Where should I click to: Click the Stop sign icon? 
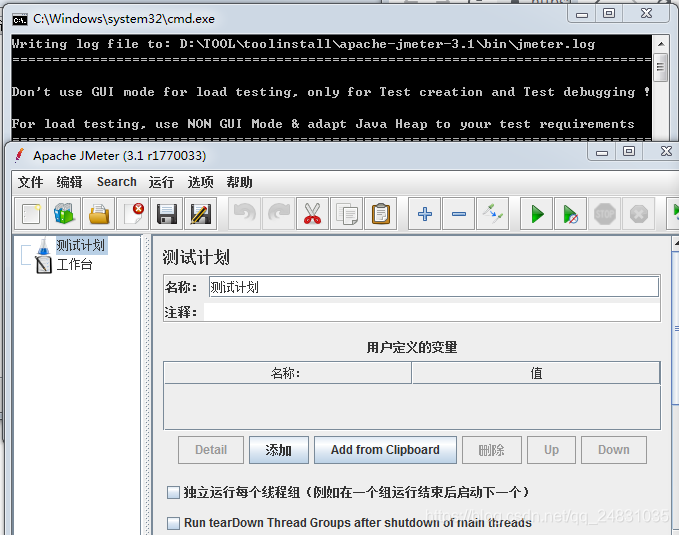pyautogui.click(x=605, y=214)
